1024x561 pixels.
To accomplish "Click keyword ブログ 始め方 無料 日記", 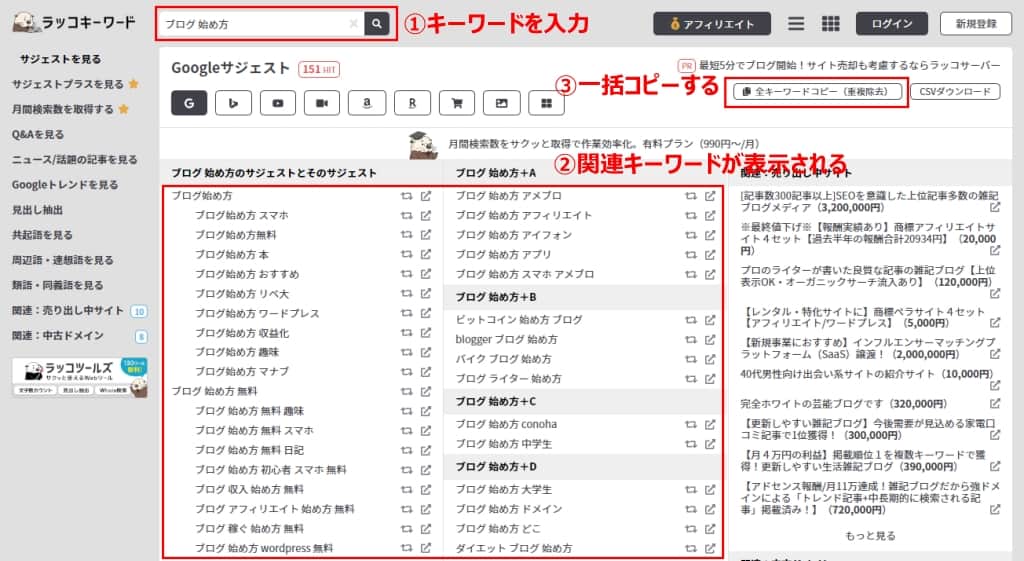I will (x=249, y=450).
